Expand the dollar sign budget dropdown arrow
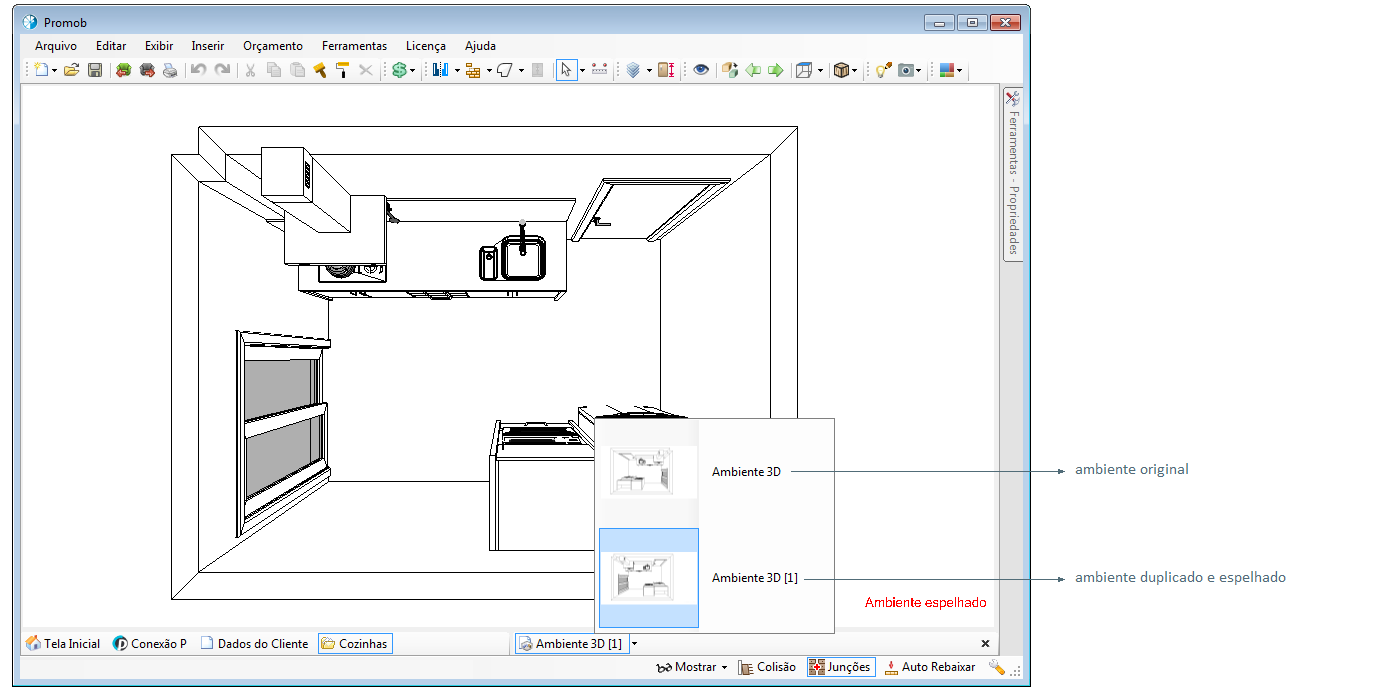 tap(412, 71)
